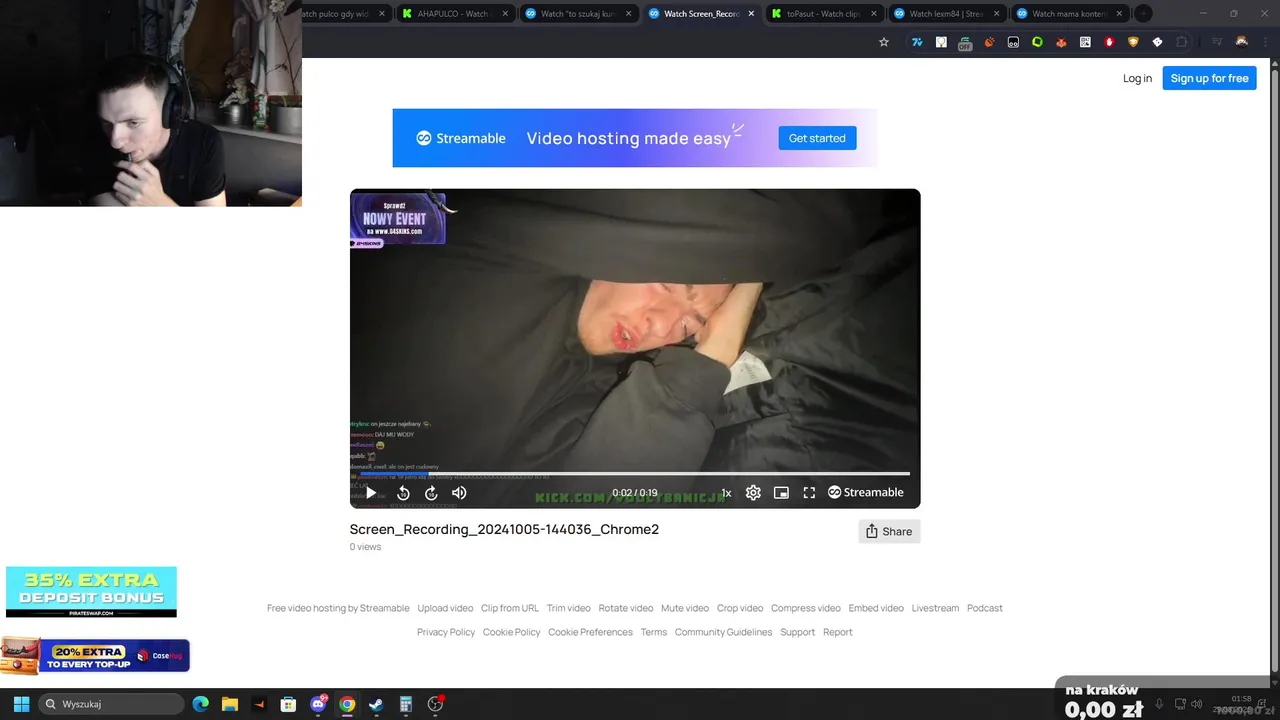Click the Streamable logo in the player
The width and height of the screenshot is (1280, 720).
865,492
